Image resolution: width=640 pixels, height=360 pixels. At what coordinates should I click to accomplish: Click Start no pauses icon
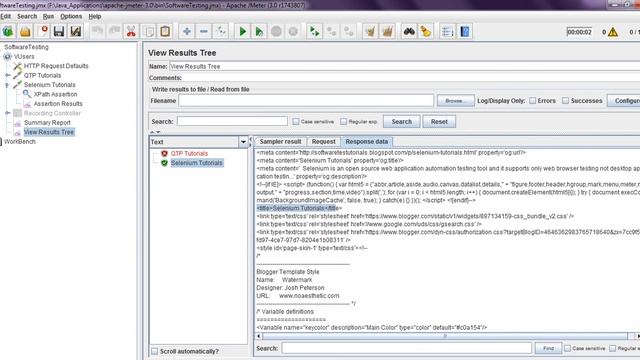click(x=259, y=31)
